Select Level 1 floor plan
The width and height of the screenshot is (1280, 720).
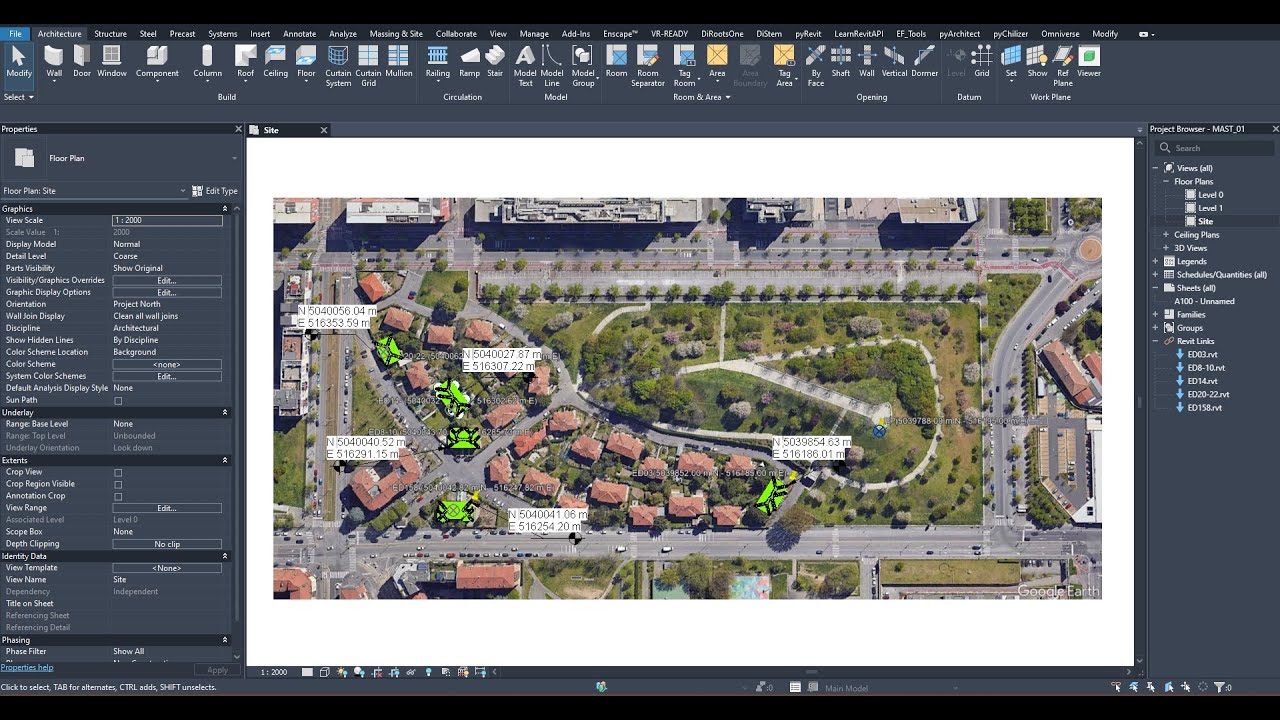pyautogui.click(x=1210, y=208)
